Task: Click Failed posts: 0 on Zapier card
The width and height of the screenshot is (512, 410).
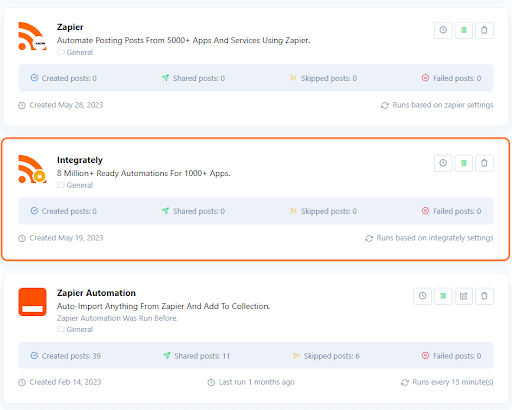Action: 451,78
